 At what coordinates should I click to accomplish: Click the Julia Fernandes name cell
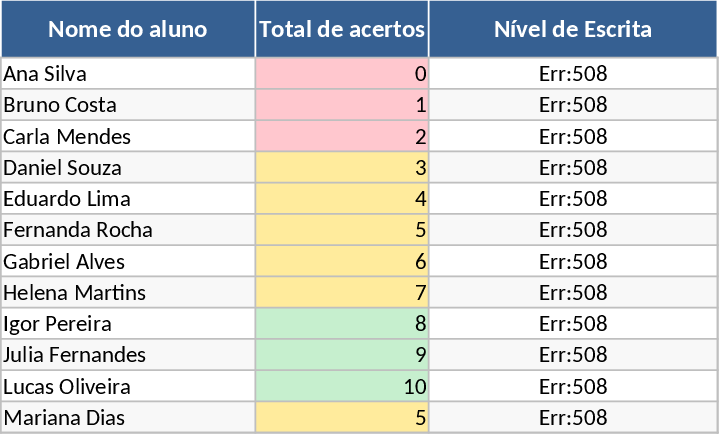pyautogui.click(x=128, y=355)
